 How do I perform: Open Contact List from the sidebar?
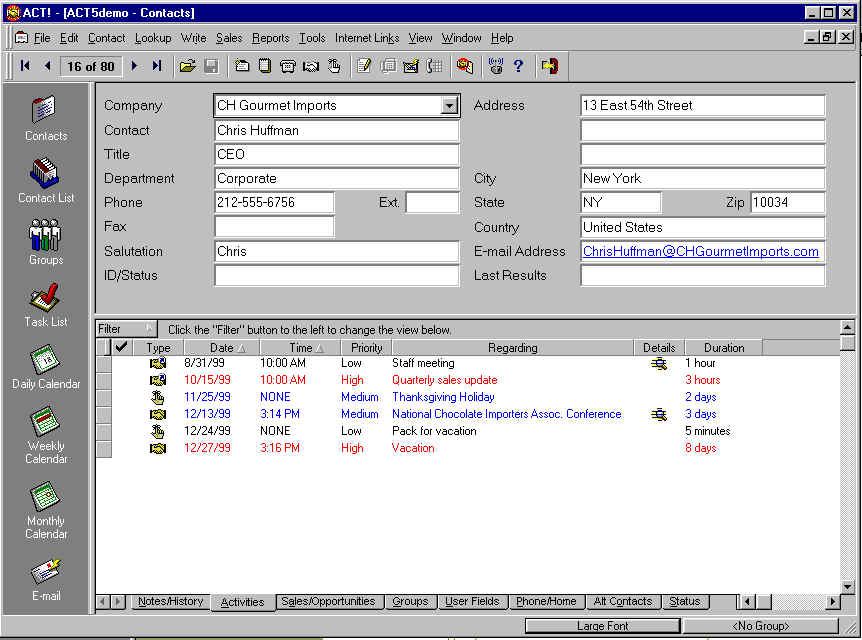[x=46, y=180]
